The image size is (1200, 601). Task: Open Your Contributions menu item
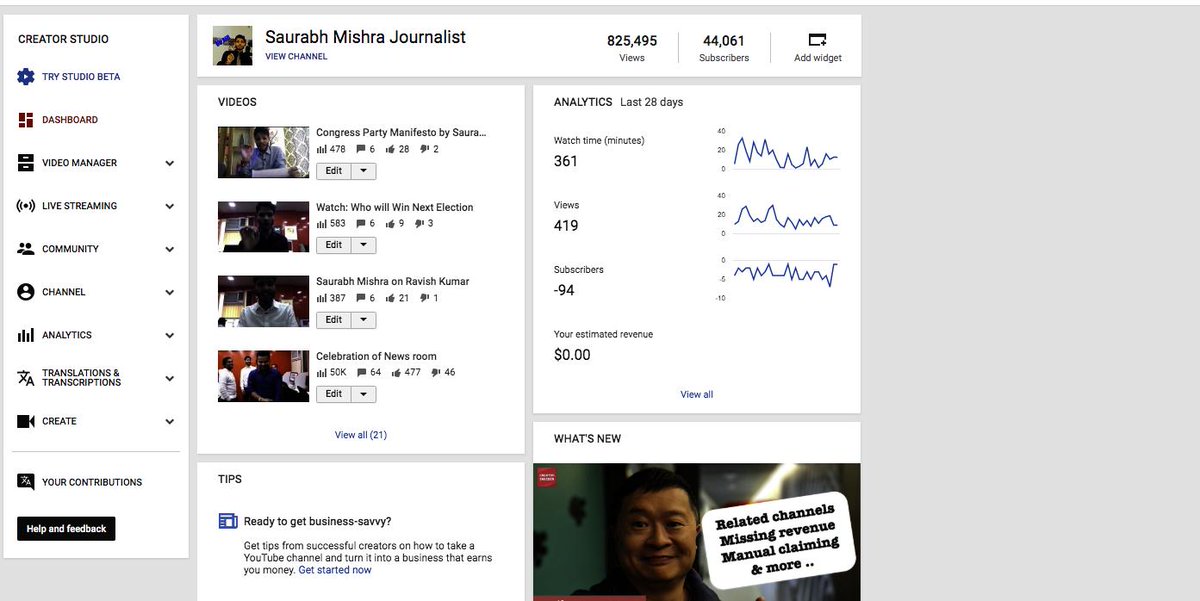92,482
